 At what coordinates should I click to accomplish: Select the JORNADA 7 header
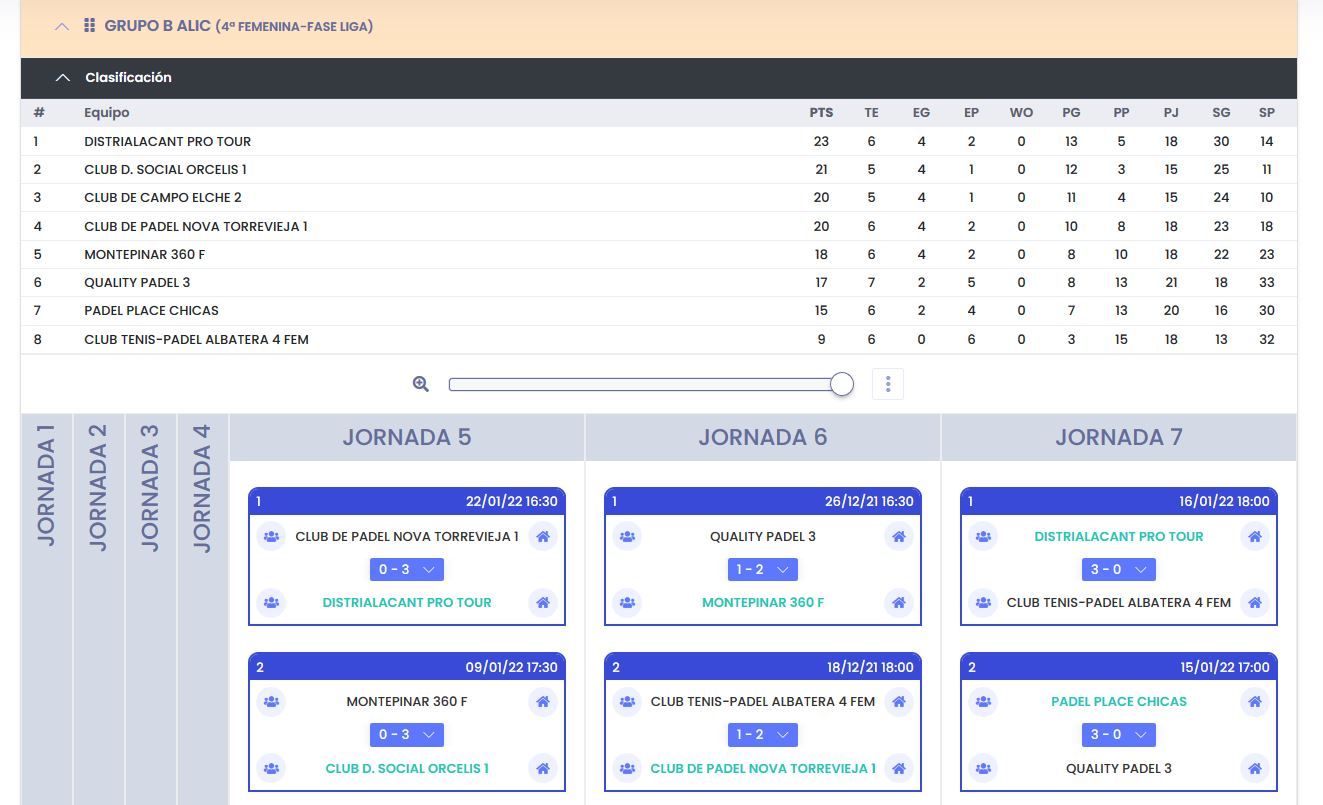tap(1119, 437)
